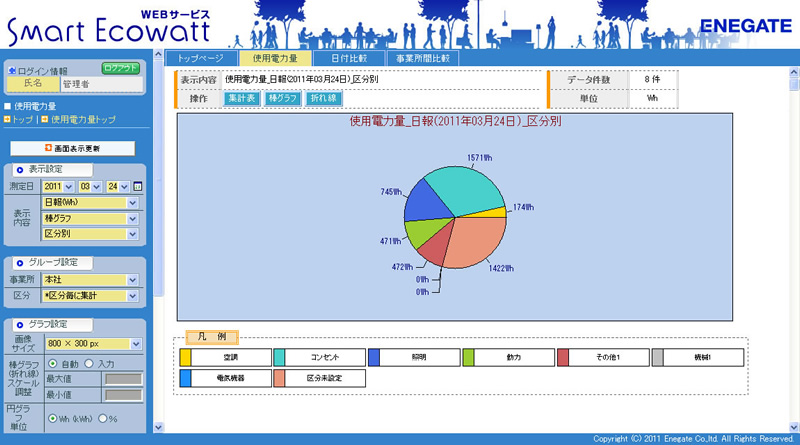
Task: Select Wh (kWh) pie chart unit radio
Action: (52, 418)
